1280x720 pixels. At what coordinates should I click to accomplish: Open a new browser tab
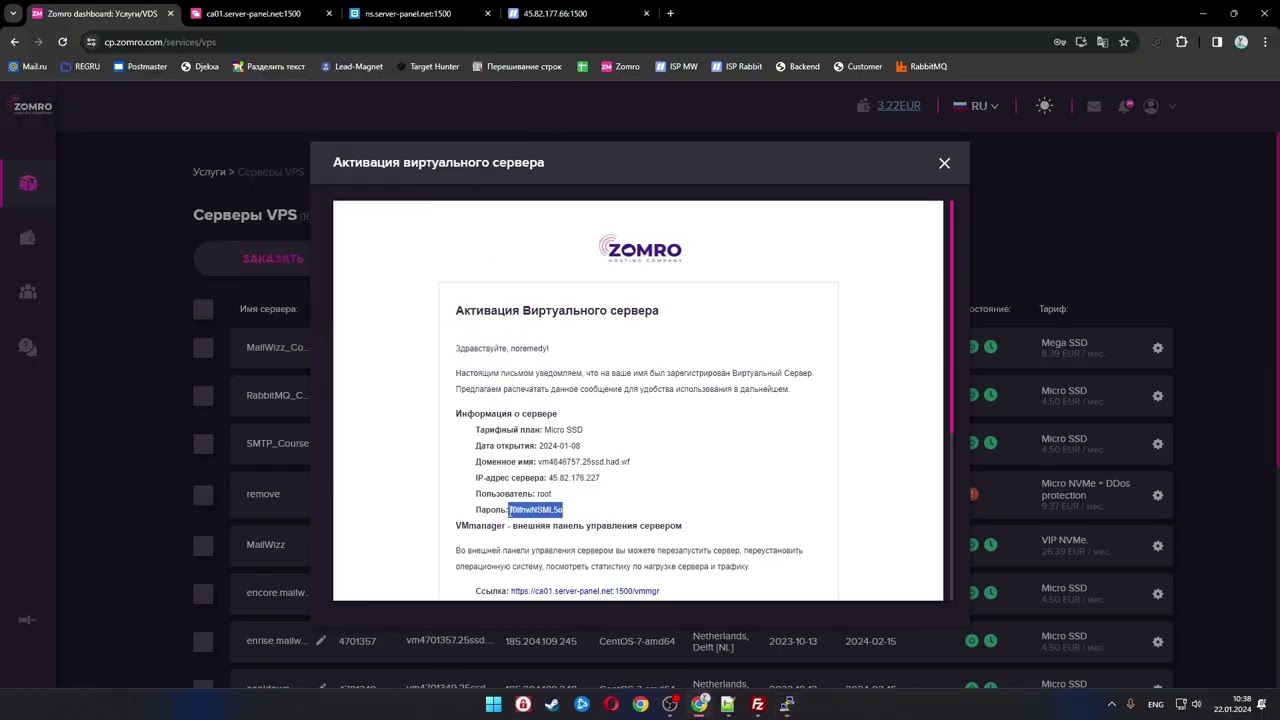(670, 14)
